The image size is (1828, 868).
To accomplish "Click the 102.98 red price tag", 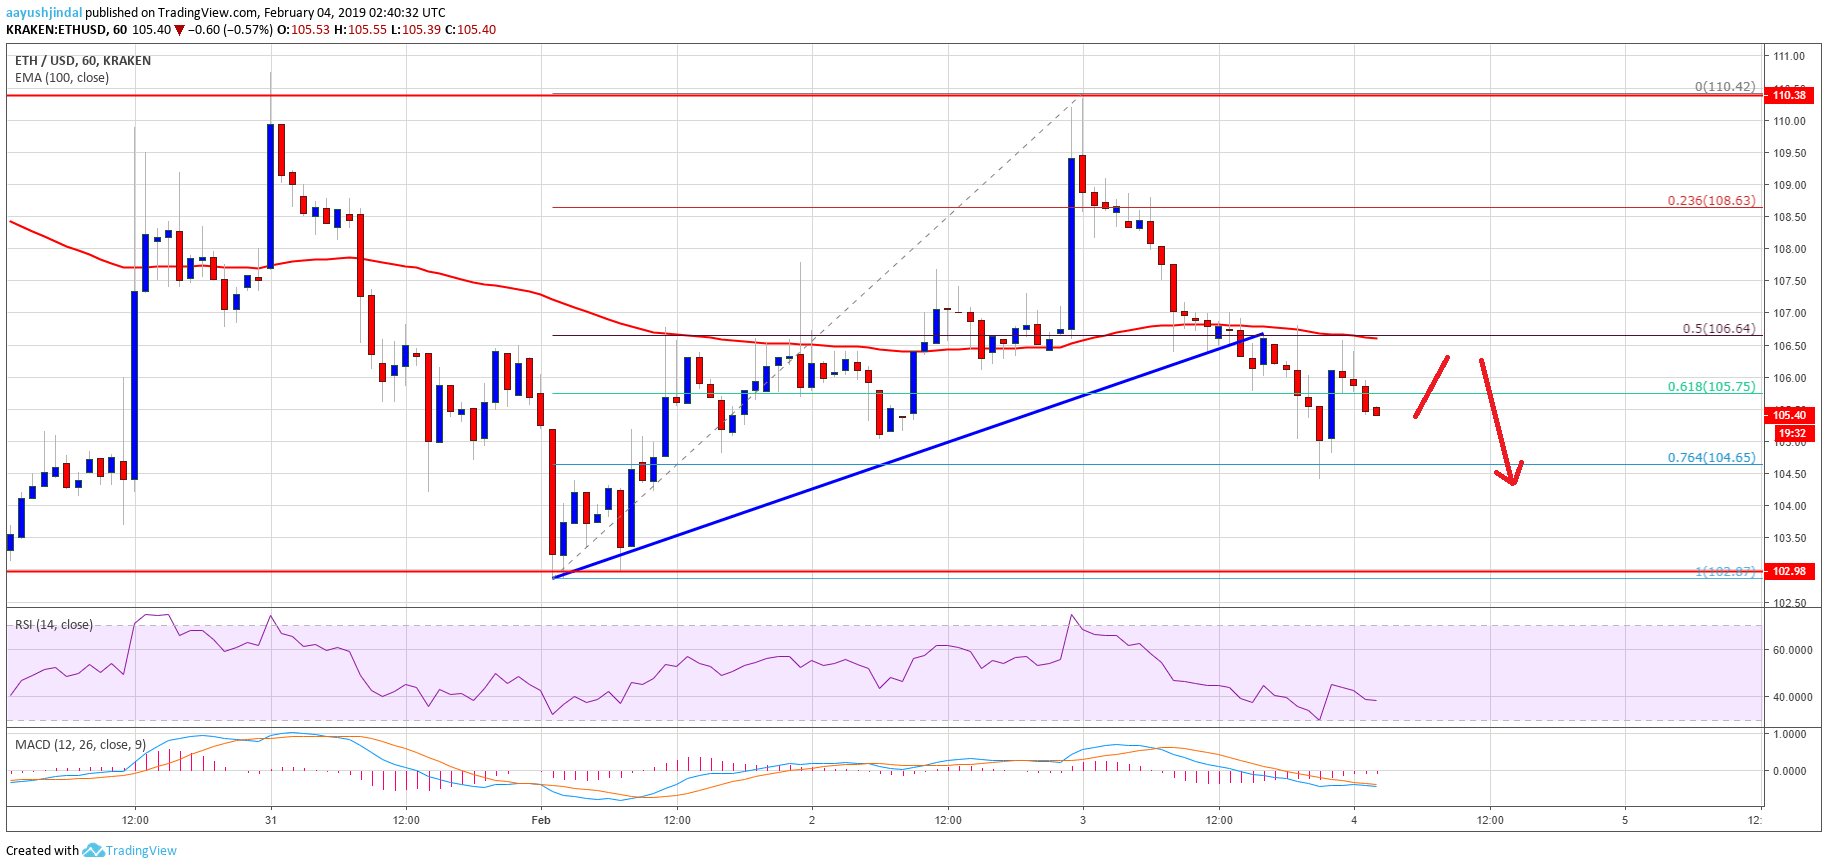I will [1790, 571].
